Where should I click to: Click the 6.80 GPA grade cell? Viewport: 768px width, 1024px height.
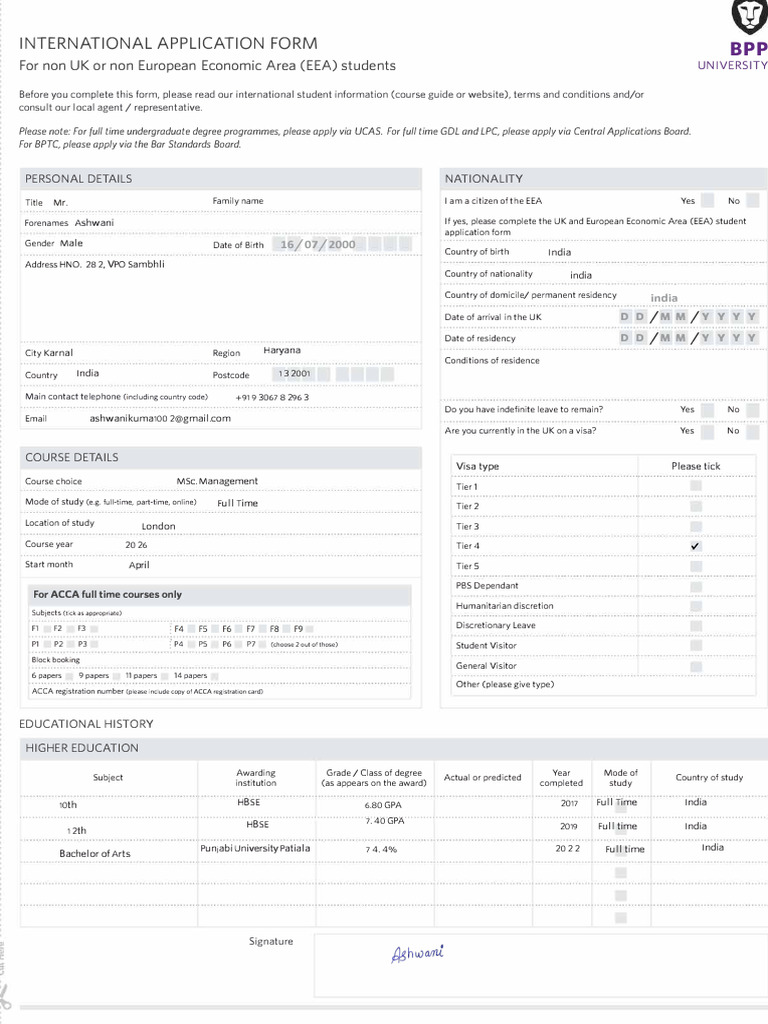click(x=375, y=806)
